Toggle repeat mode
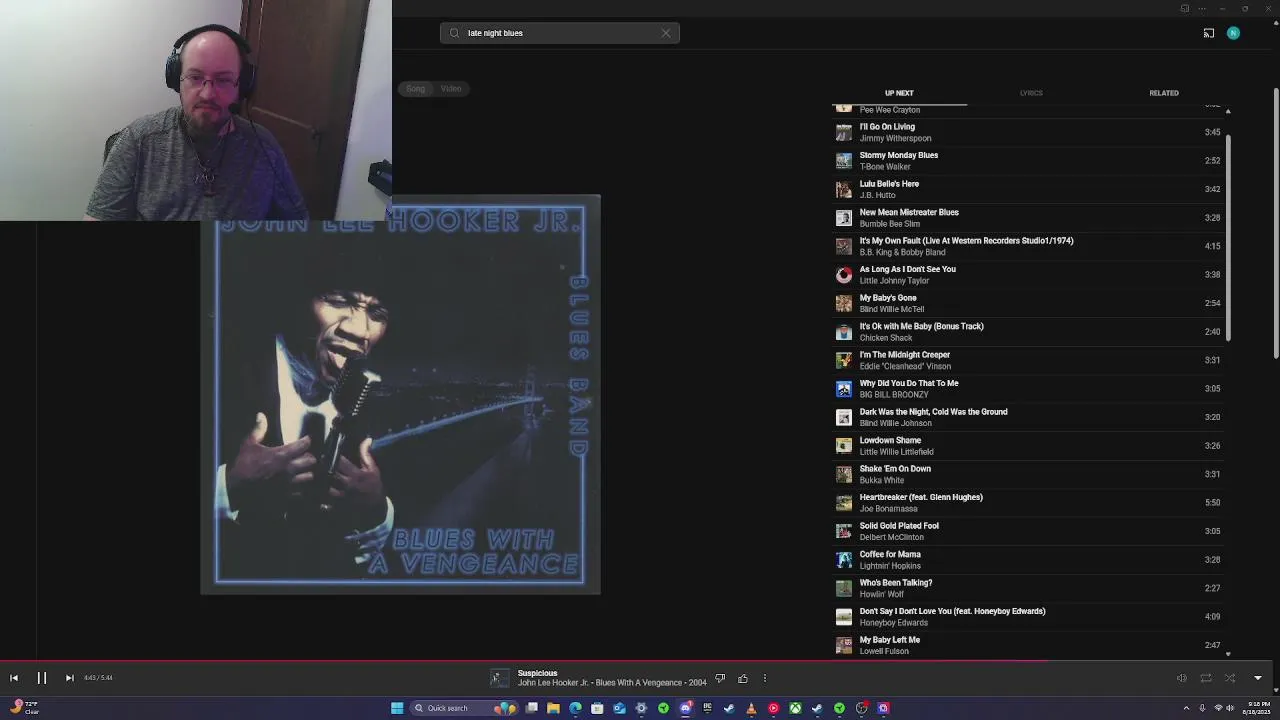This screenshot has height=720, width=1280. click(1206, 678)
